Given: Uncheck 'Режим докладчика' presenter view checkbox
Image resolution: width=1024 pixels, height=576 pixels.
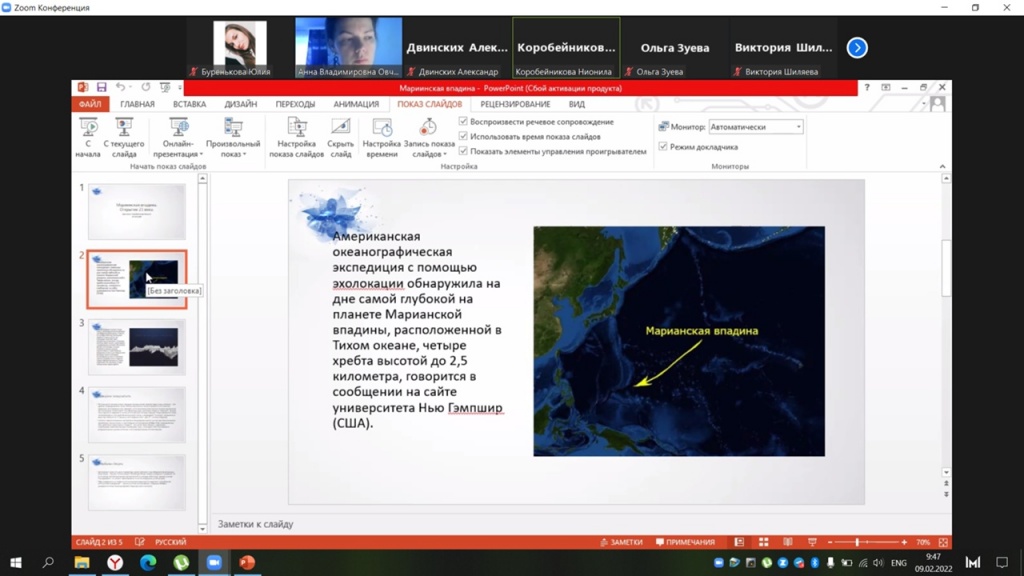Looking at the screenshot, I should click(663, 147).
